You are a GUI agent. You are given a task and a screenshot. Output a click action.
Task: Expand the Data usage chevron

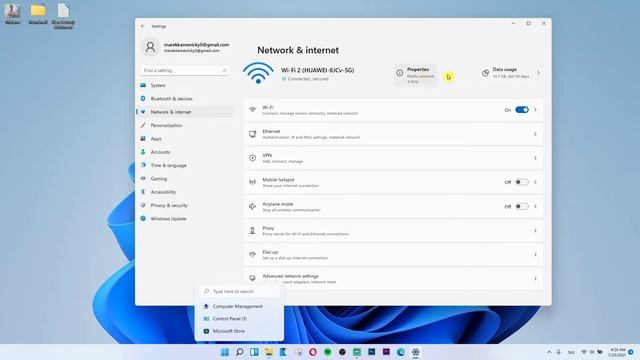click(538, 73)
